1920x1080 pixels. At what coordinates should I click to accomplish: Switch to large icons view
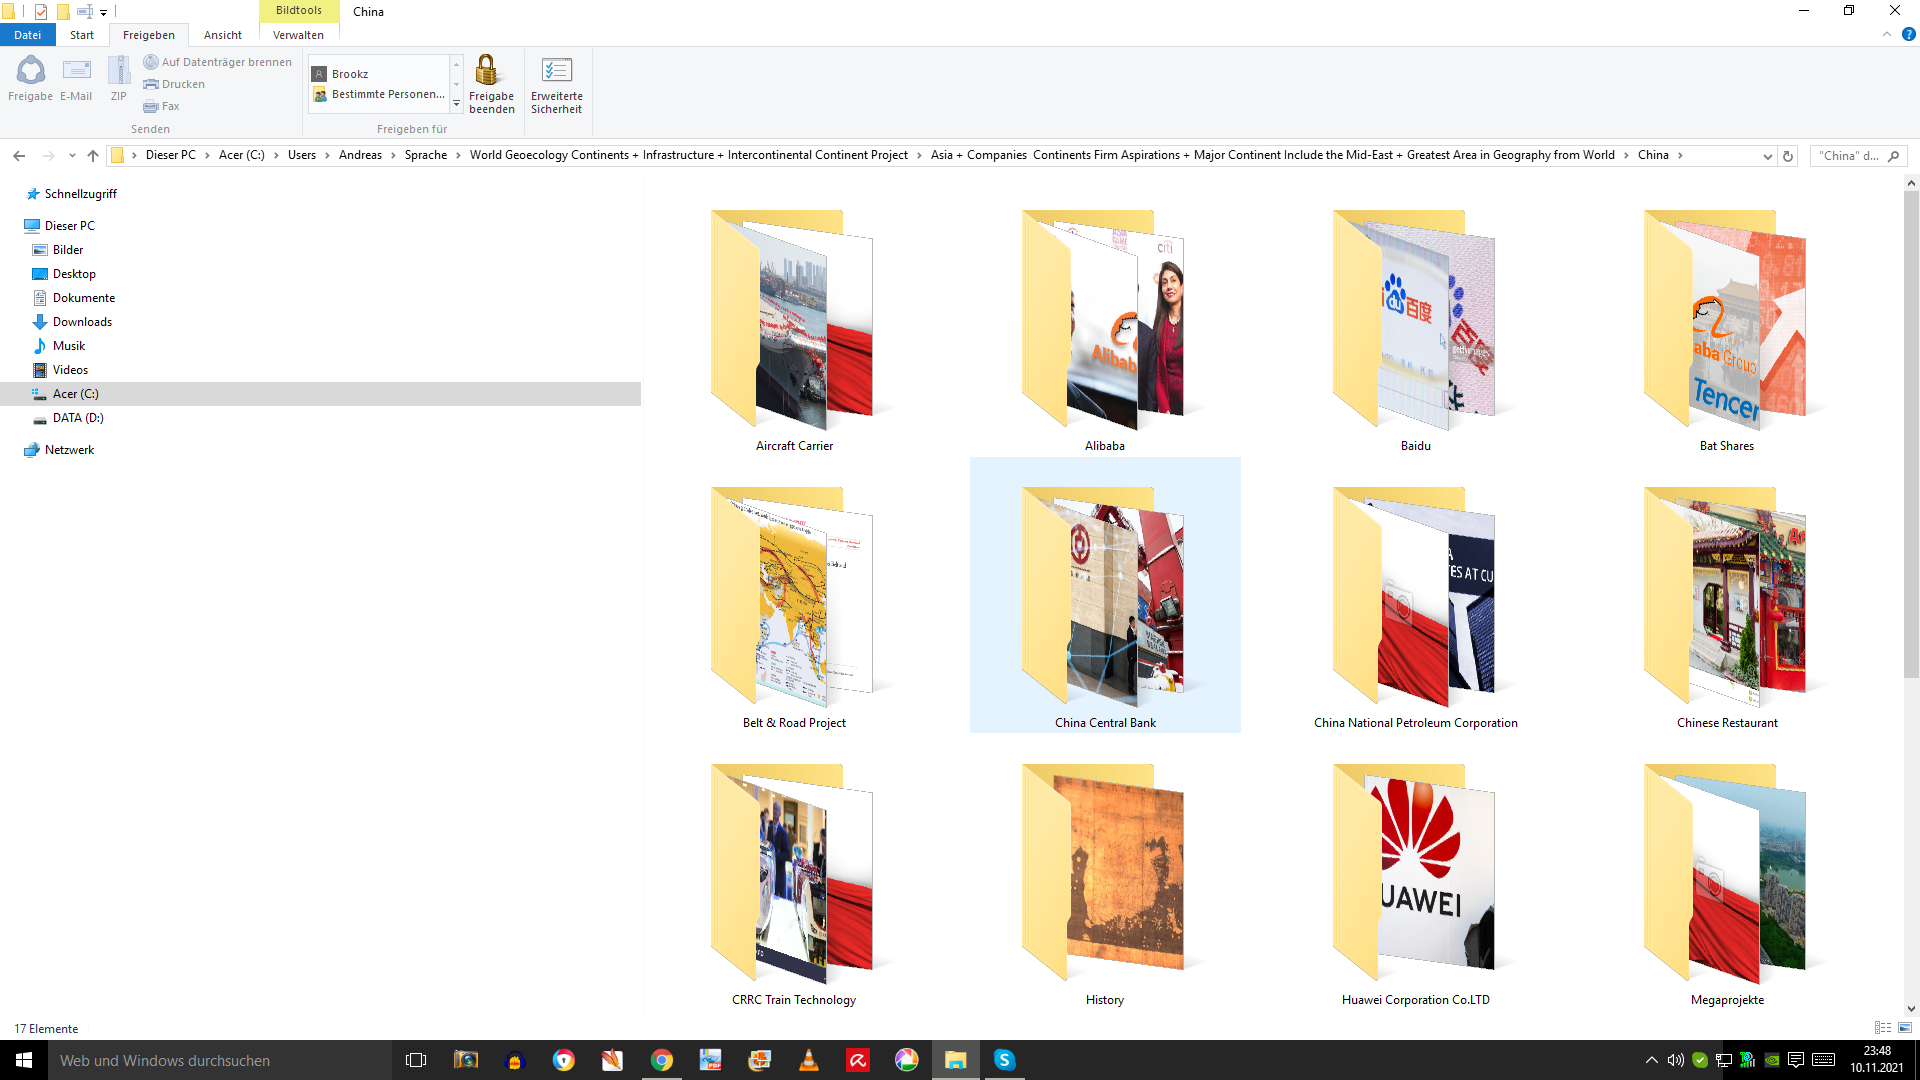1905,1028
